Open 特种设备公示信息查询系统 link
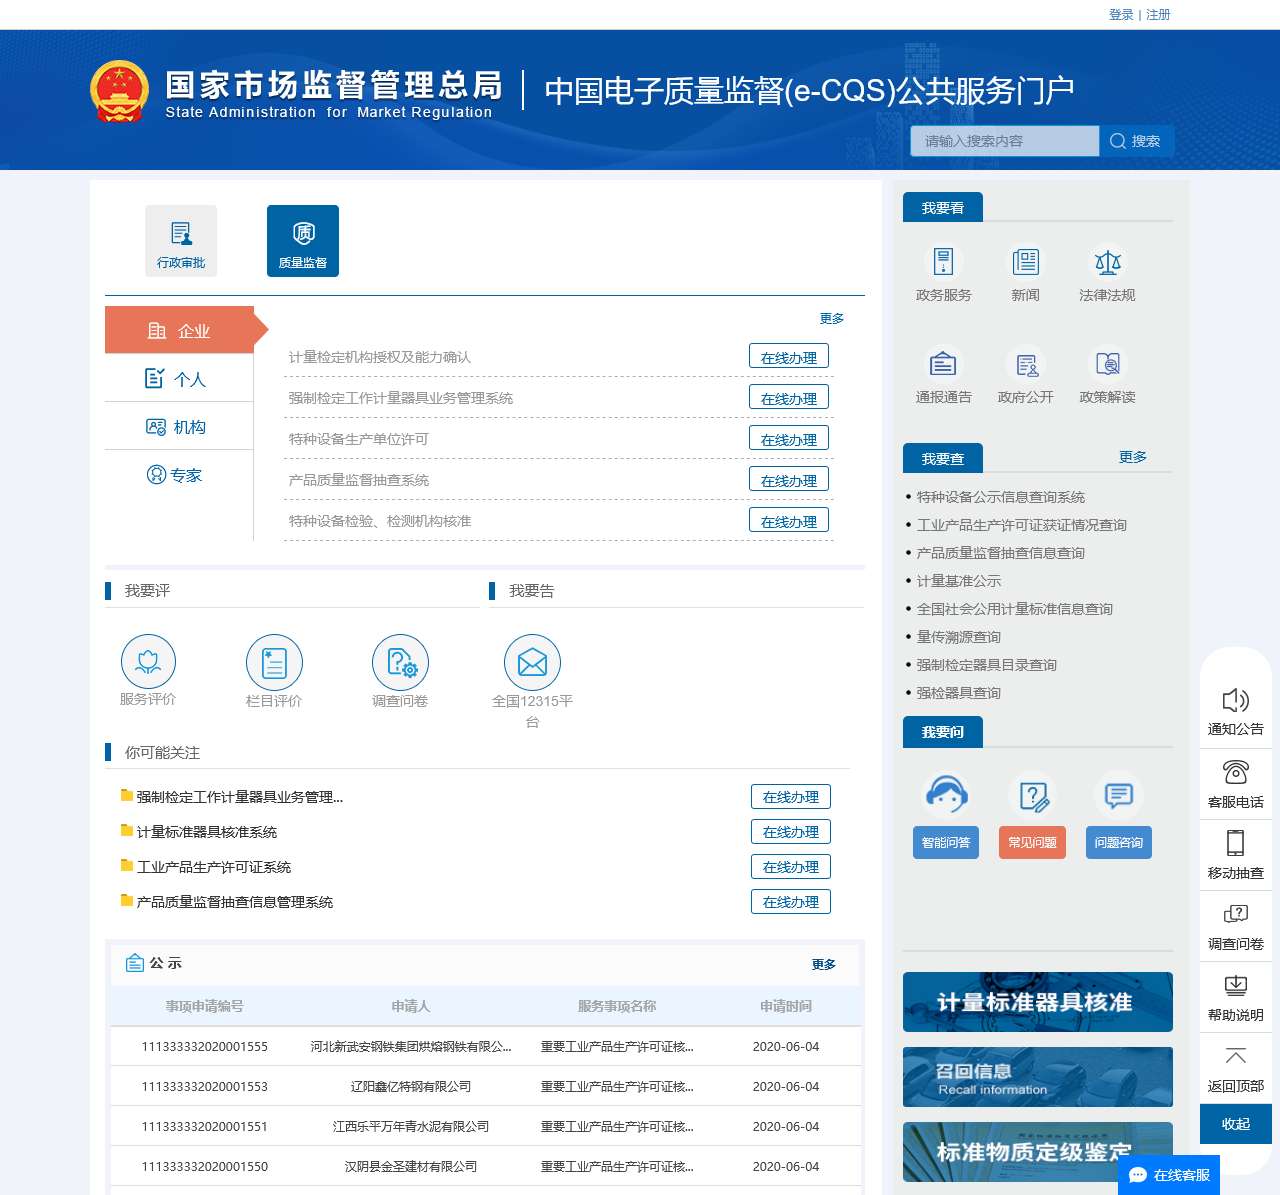 point(1001,497)
